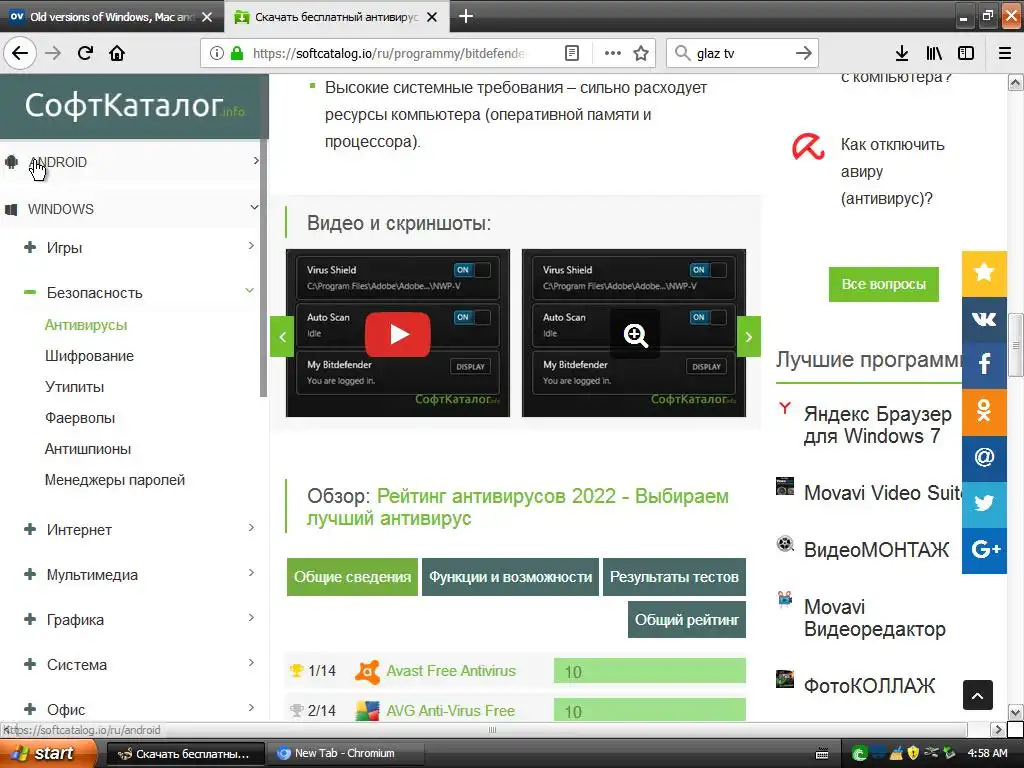This screenshot has width=1024, height=768.
Task: Expand Мультимедиа category plus icon
Action: coord(29,574)
